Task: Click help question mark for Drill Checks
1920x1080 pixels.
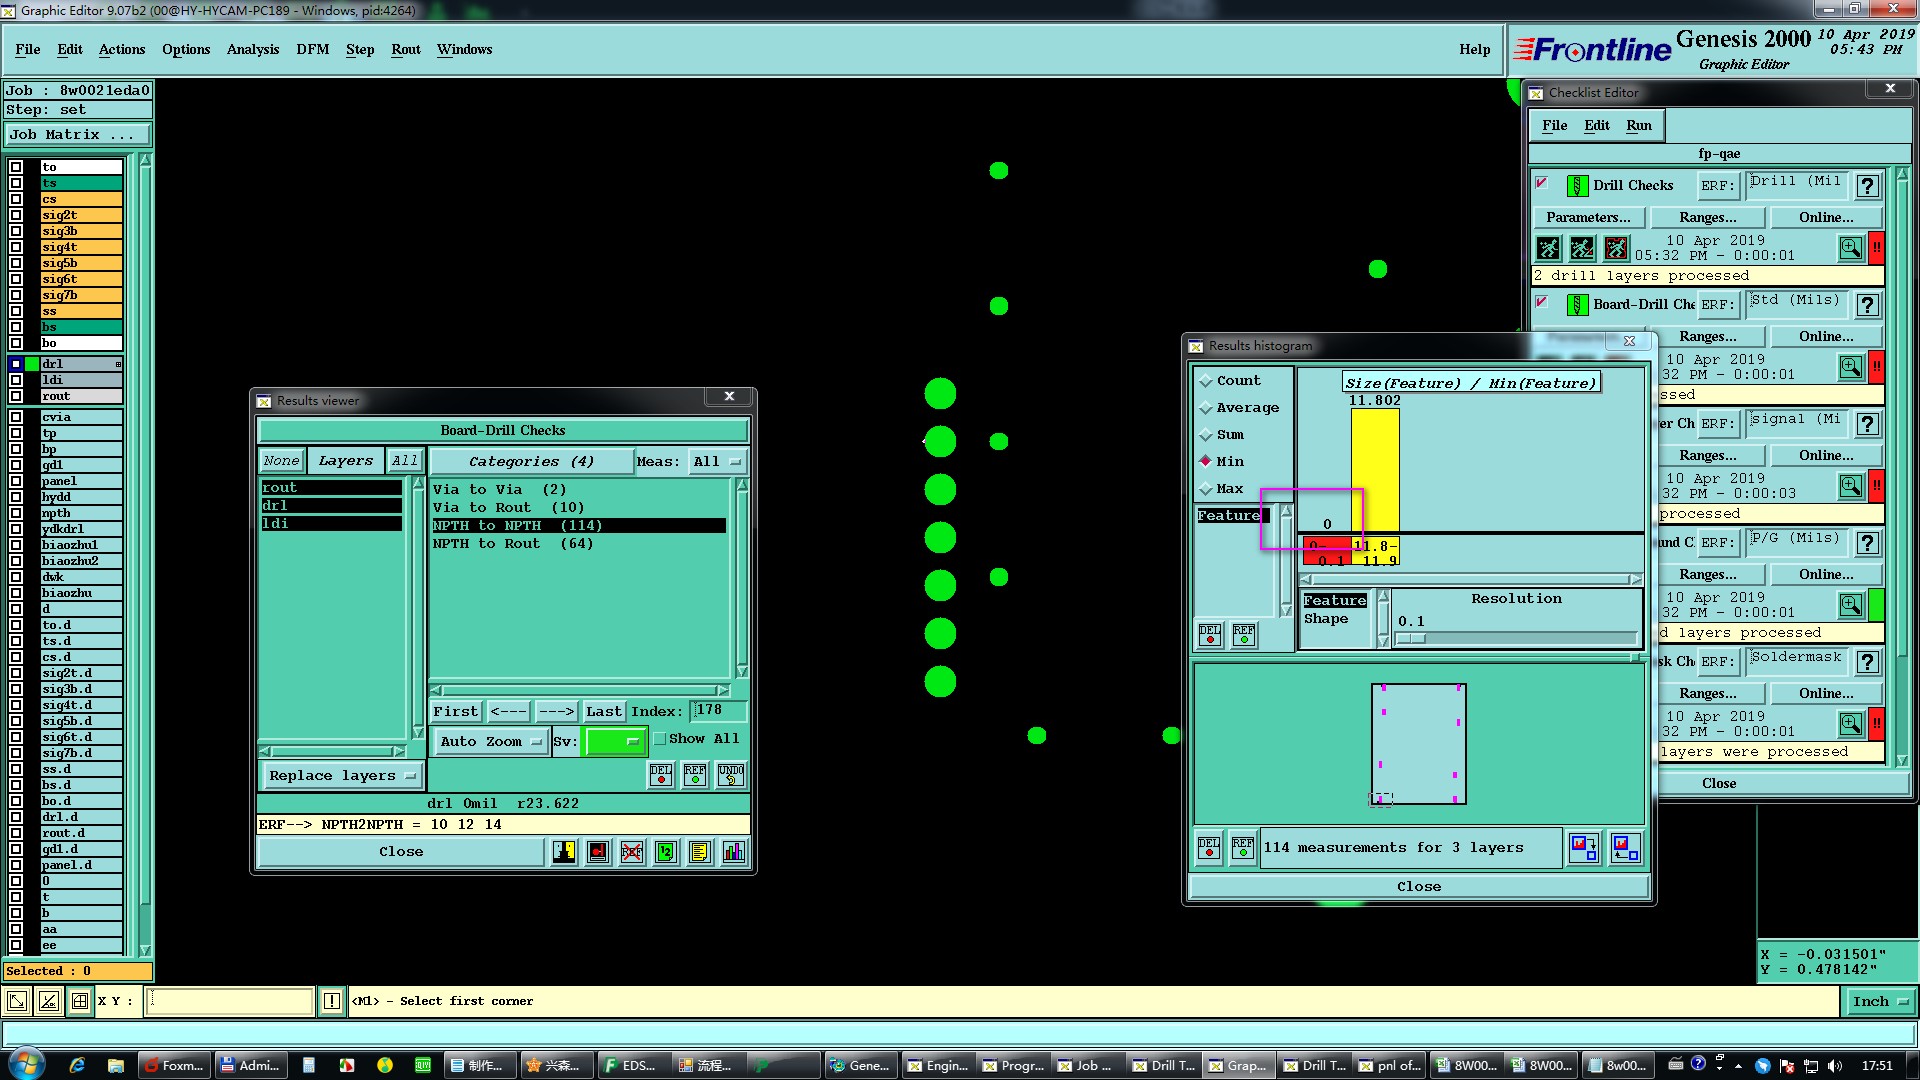Action: [1867, 186]
